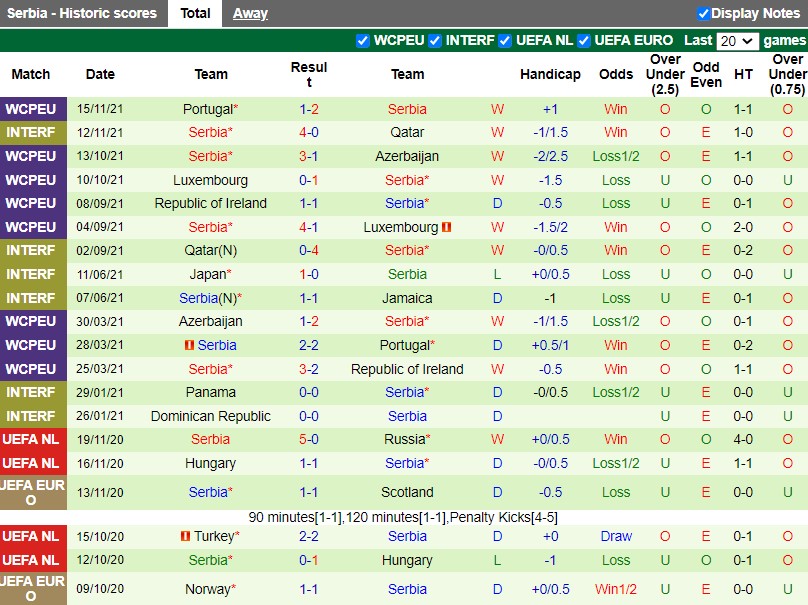Open the Last 20 games dropdown
This screenshot has width=808, height=605.
pyautogui.click(x=737, y=41)
